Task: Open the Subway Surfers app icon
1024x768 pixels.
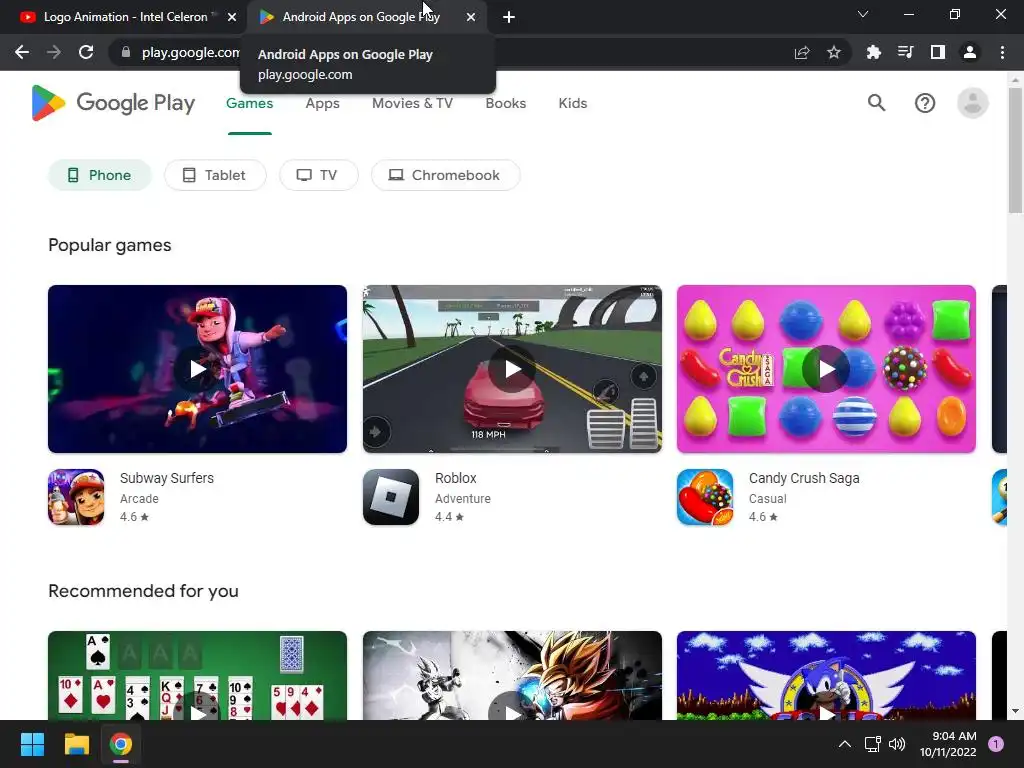Action: click(76, 497)
